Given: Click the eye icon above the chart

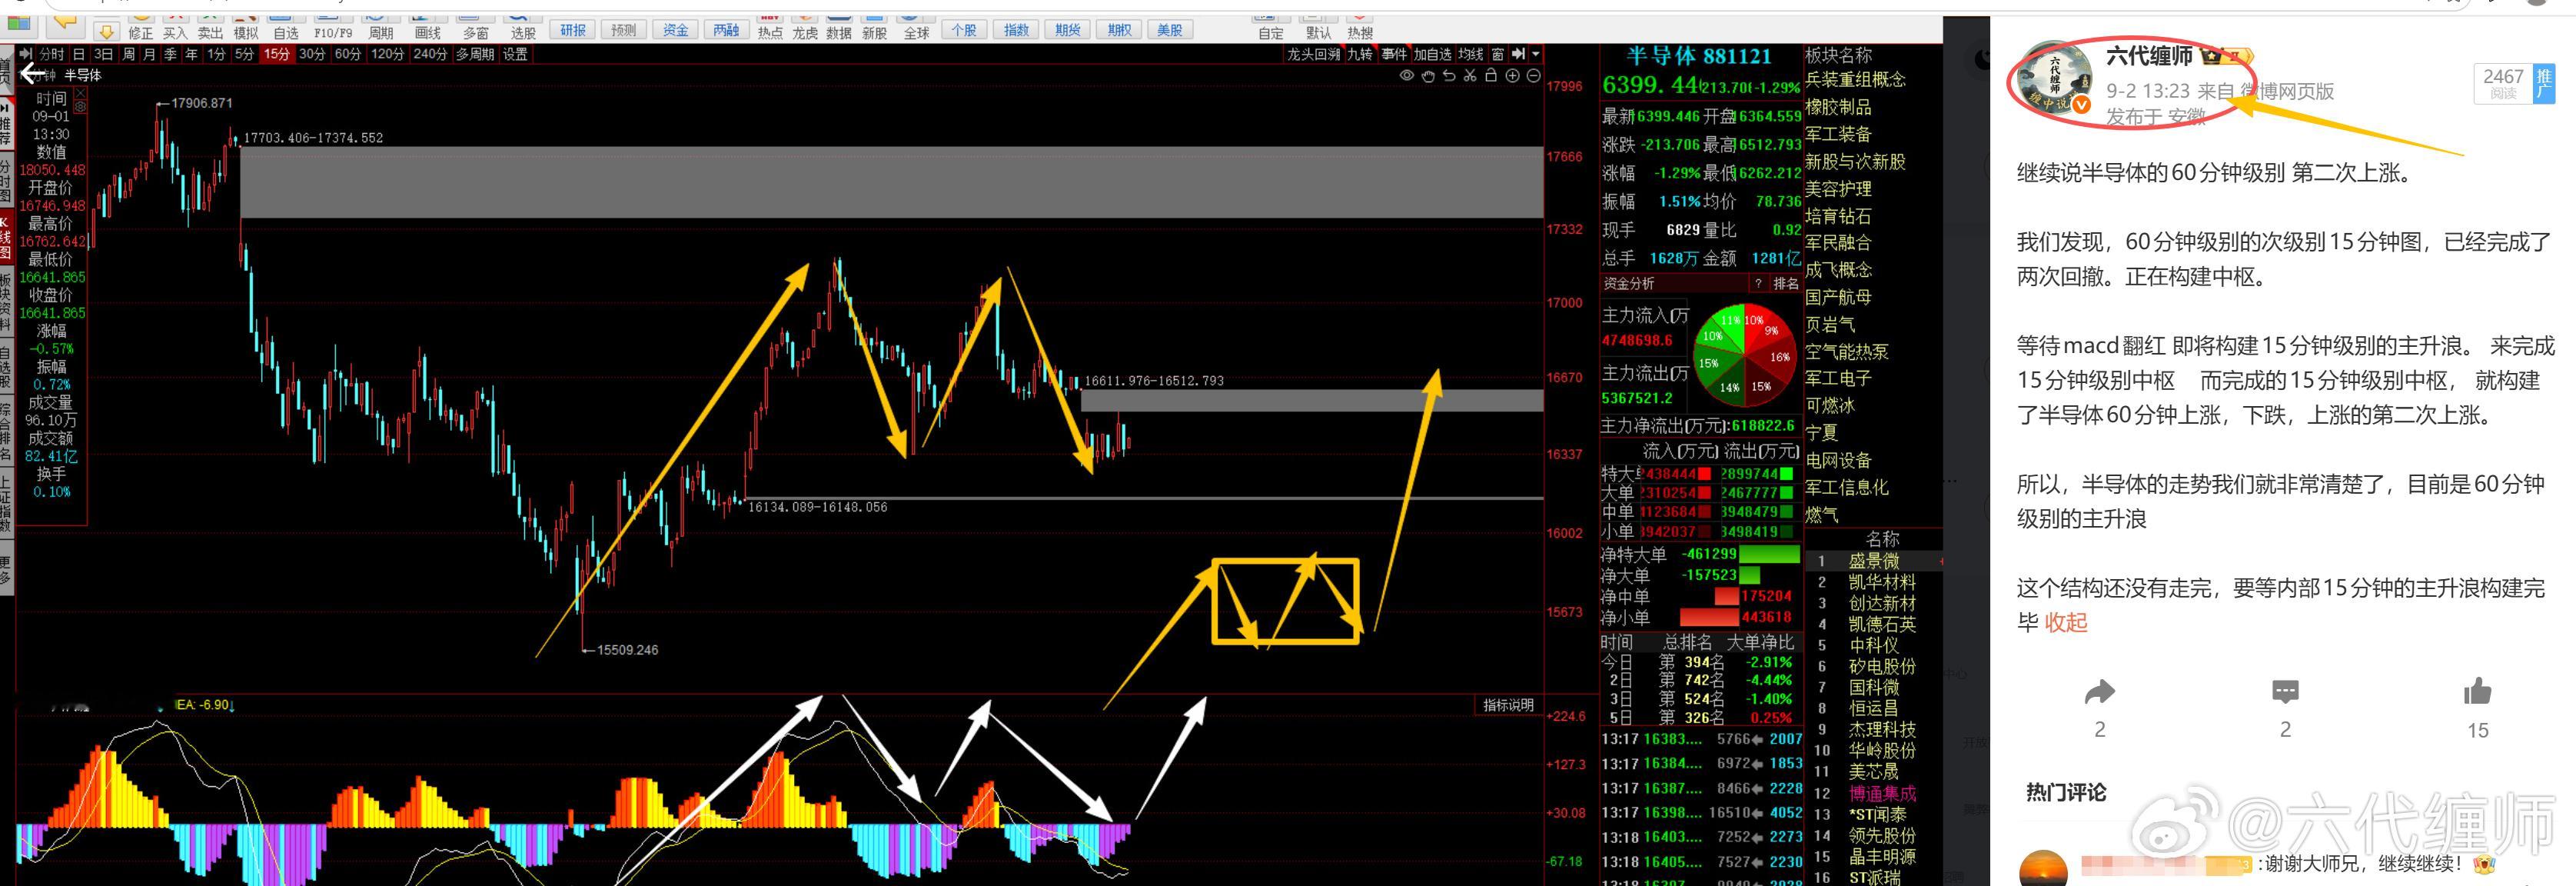Looking at the screenshot, I should 1406,76.
